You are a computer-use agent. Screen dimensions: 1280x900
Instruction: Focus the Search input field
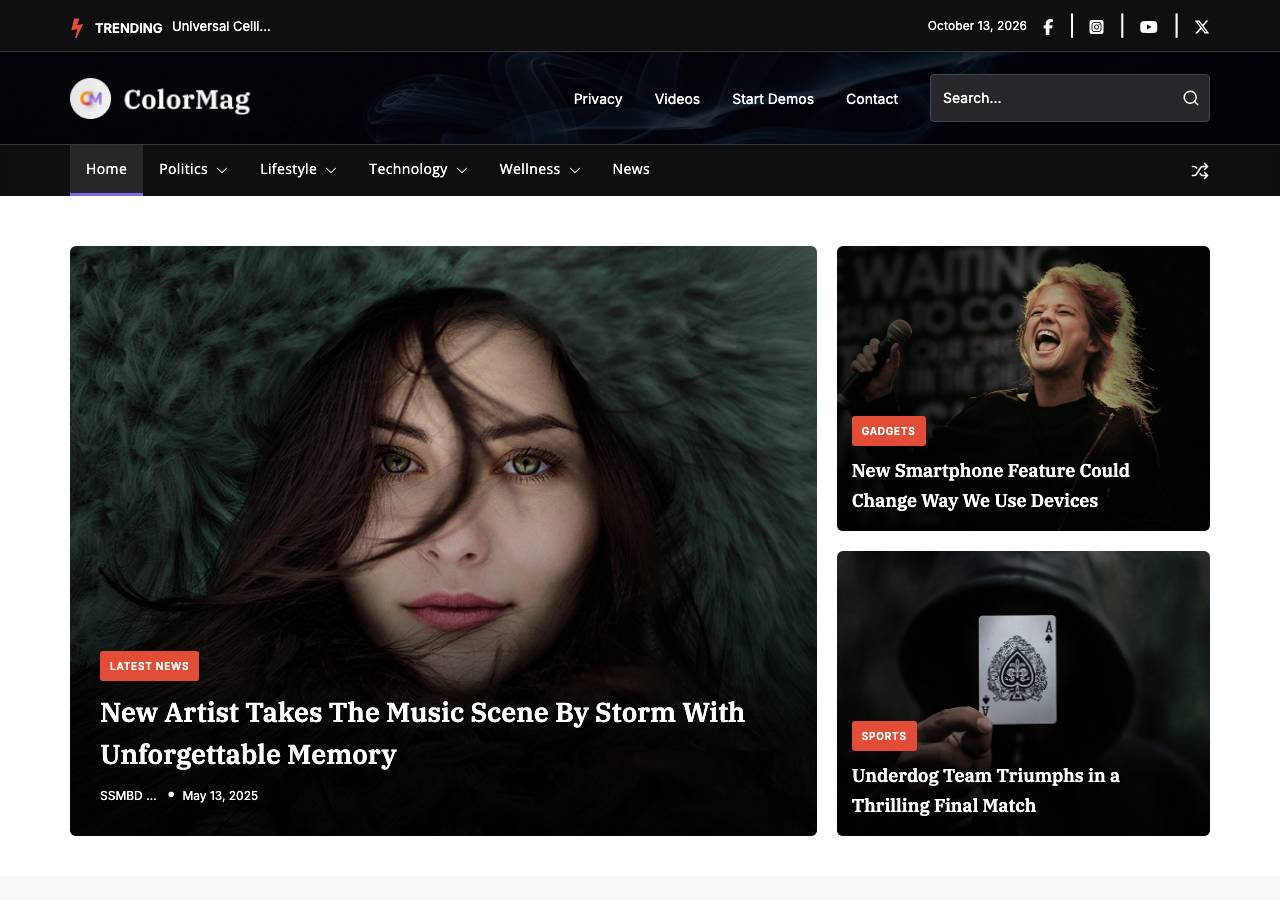[x=1055, y=98]
